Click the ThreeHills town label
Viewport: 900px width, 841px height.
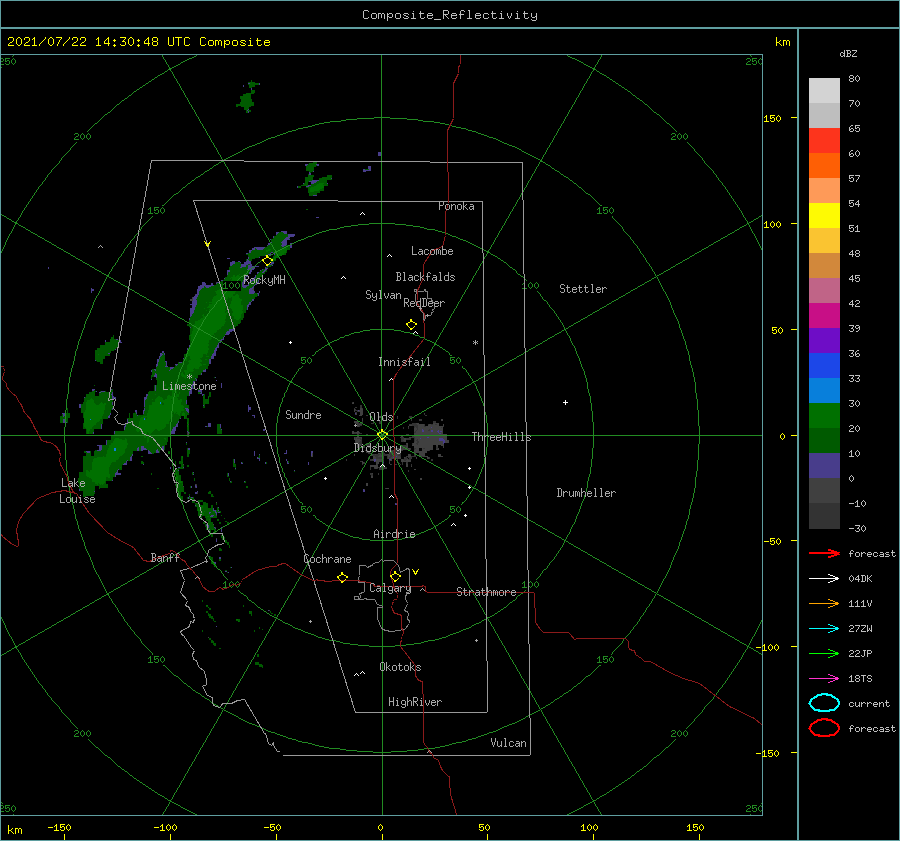coord(502,437)
